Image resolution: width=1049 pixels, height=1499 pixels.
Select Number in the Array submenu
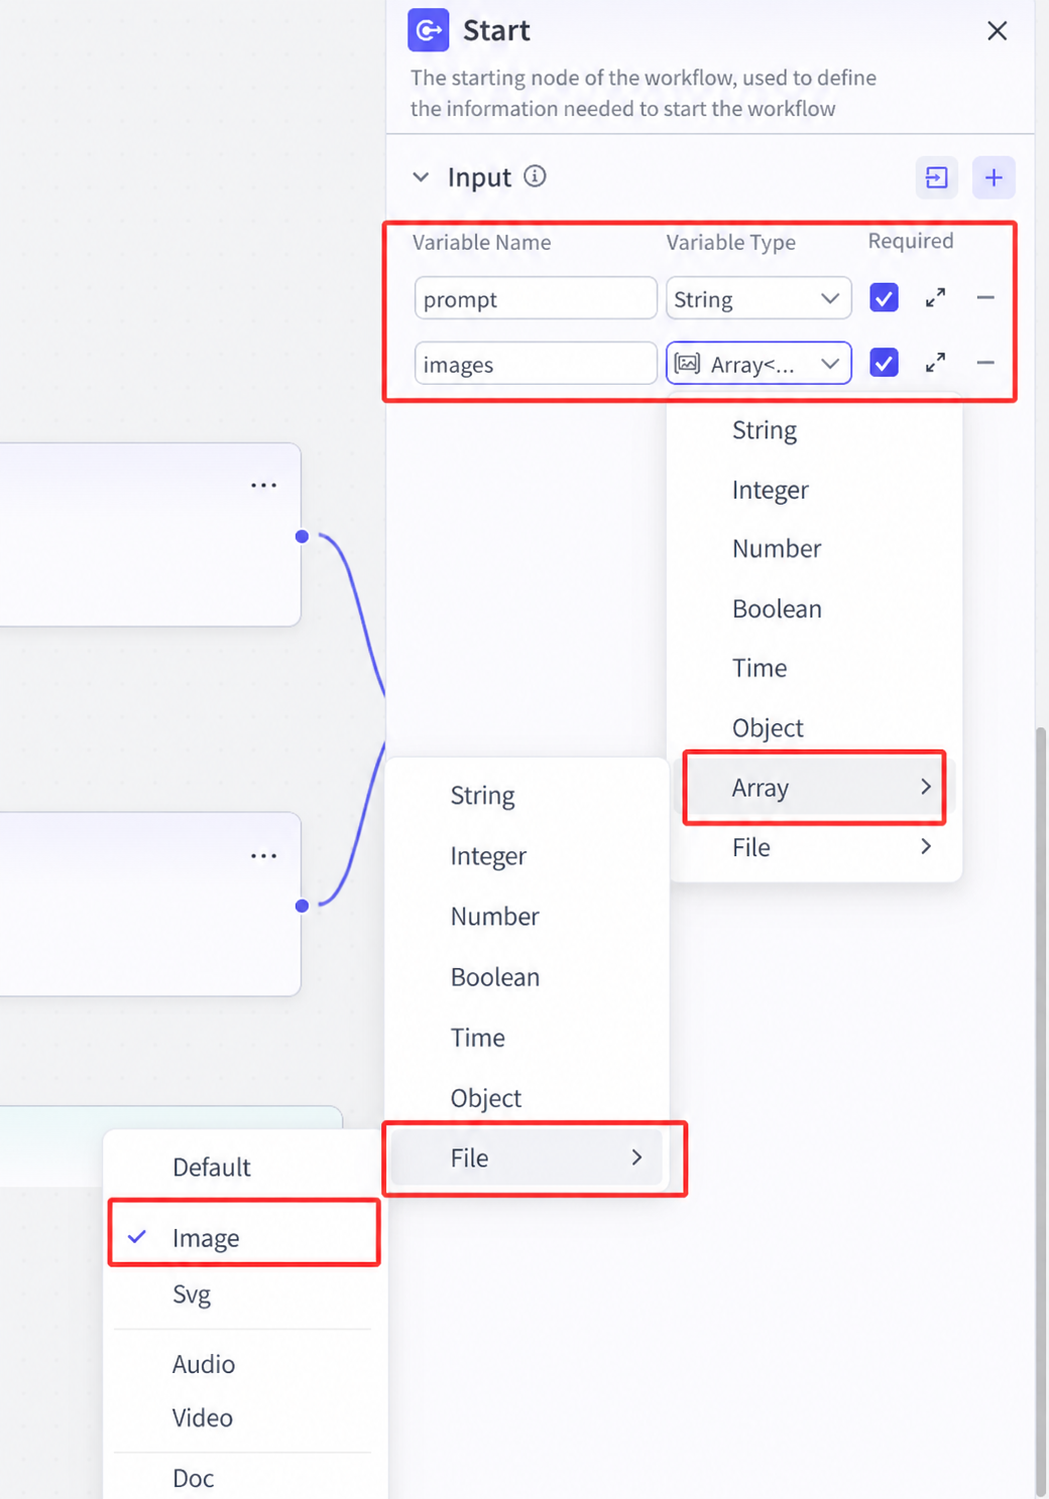click(x=495, y=916)
